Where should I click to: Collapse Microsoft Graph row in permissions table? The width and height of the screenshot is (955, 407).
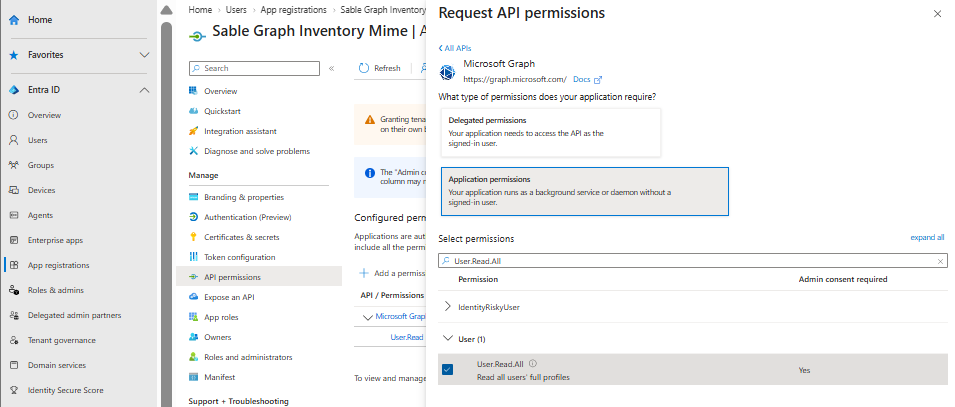click(x=367, y=317)
